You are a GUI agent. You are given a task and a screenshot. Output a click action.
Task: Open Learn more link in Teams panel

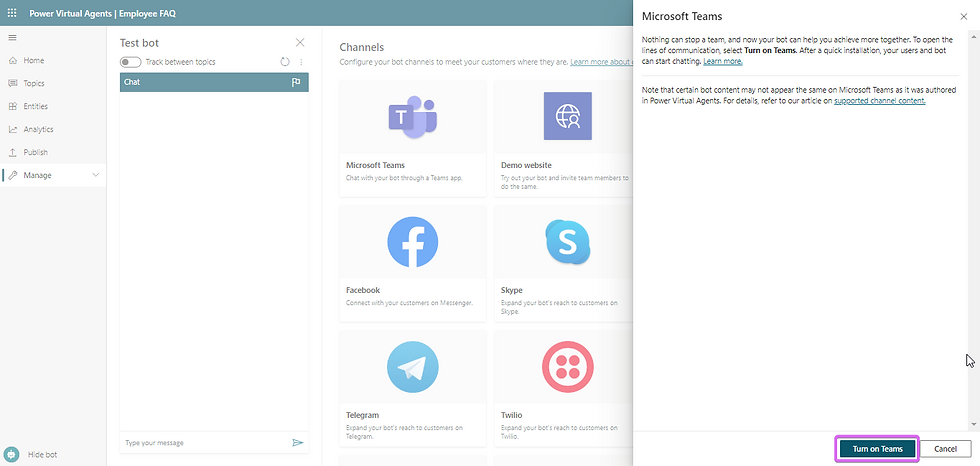click(723, 62)
